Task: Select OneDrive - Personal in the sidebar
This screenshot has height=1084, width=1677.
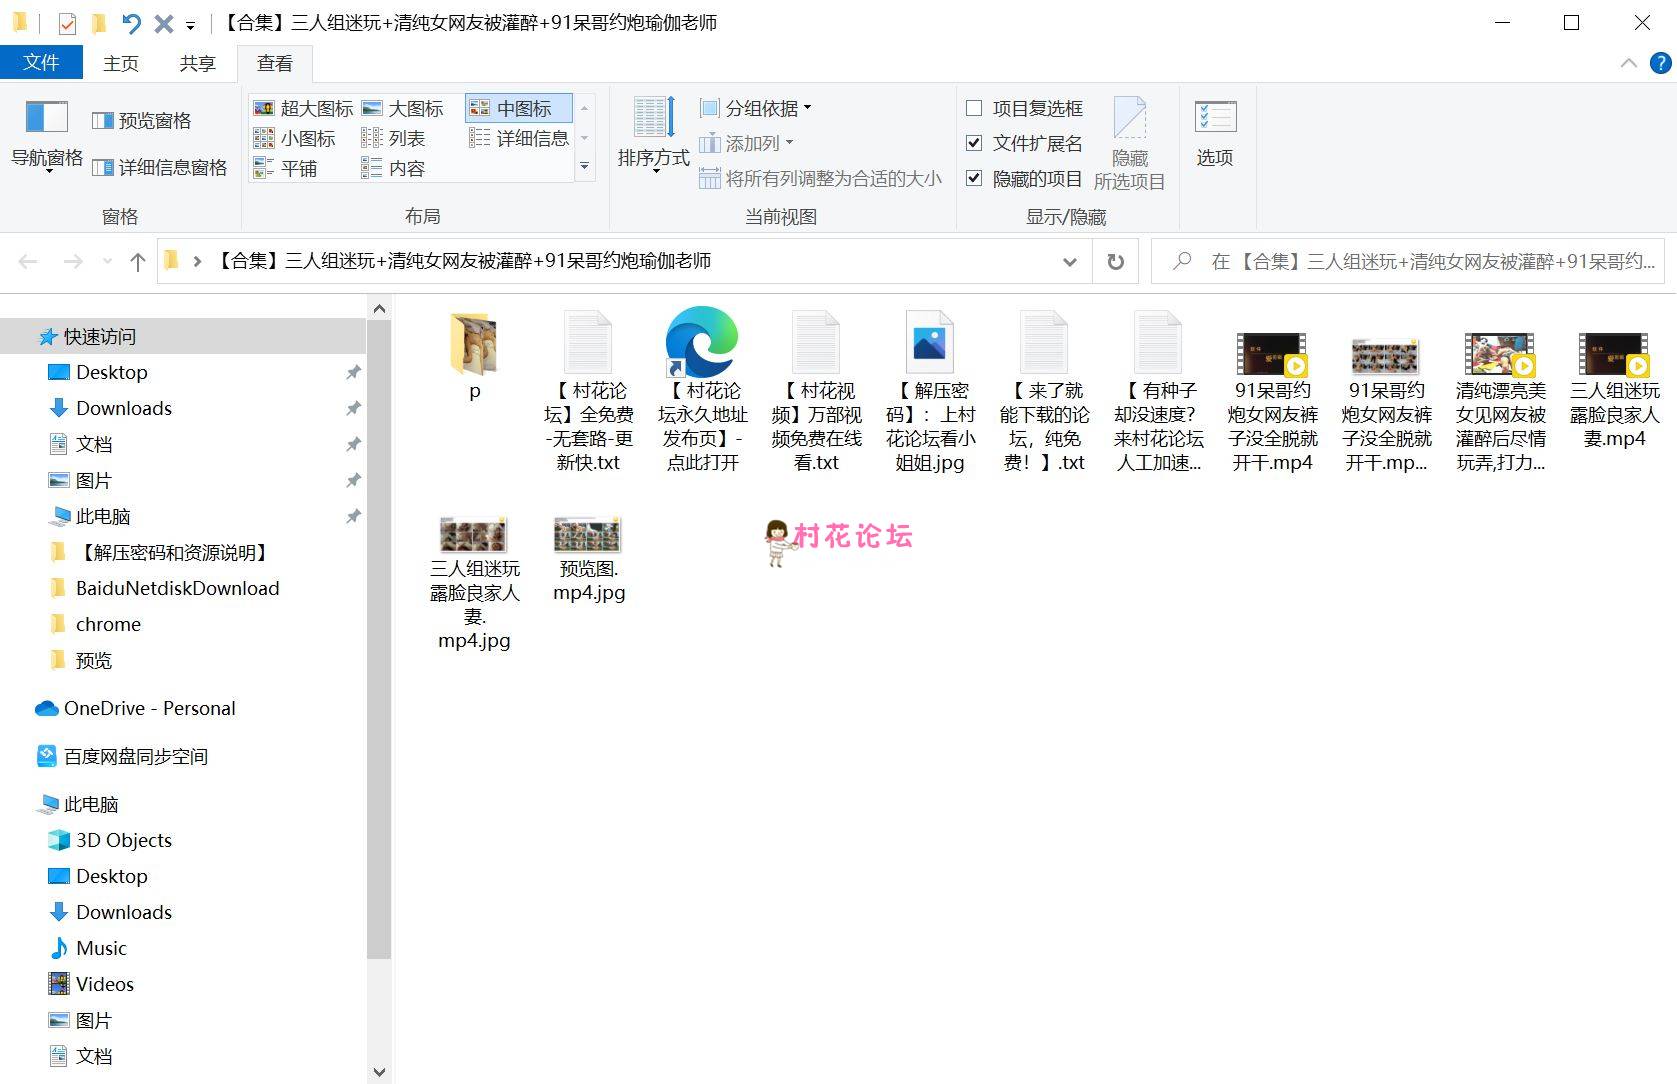Action: tap(149, 708)
